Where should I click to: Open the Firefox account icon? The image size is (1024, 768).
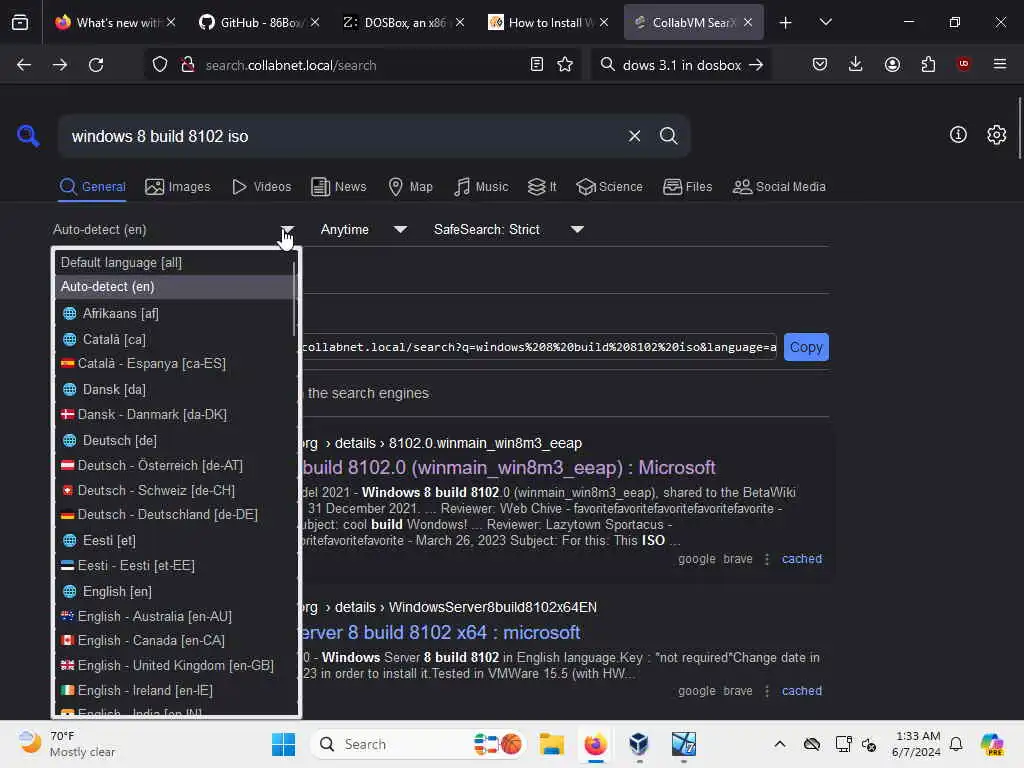tap(892, 65)
